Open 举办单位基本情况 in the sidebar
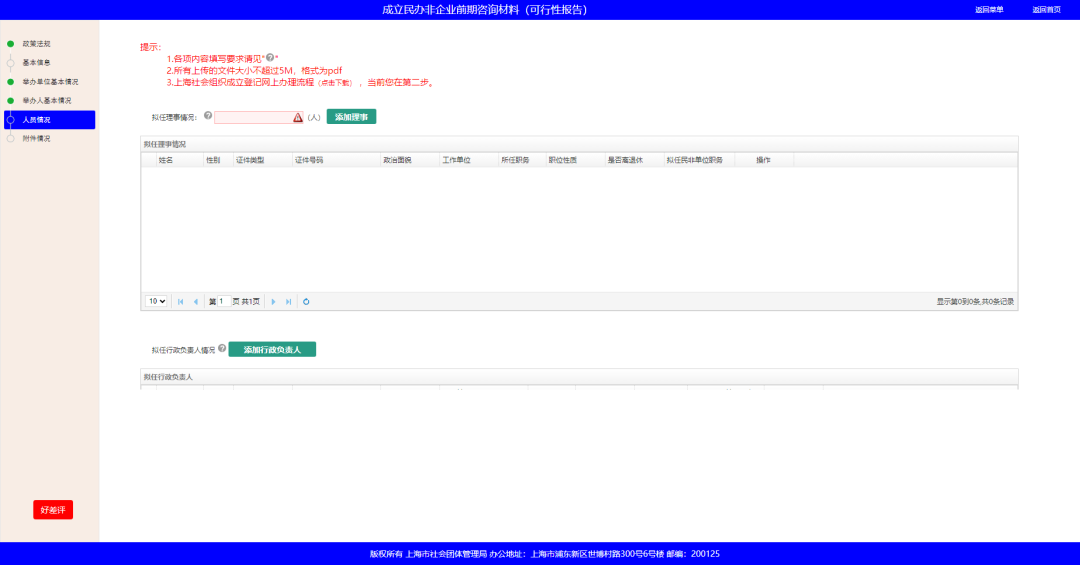 pos(50,82)
